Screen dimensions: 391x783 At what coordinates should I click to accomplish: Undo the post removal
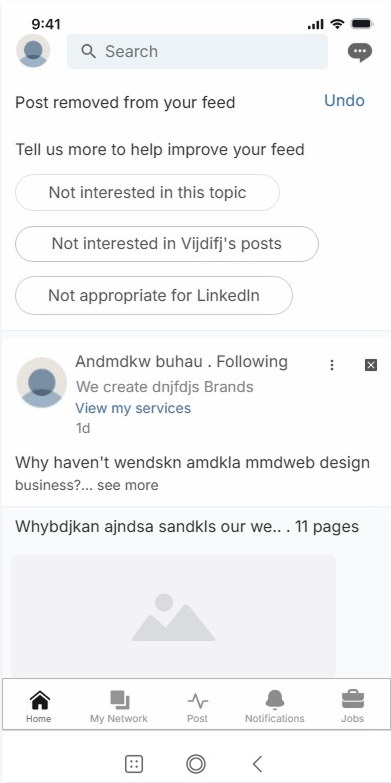344,100
